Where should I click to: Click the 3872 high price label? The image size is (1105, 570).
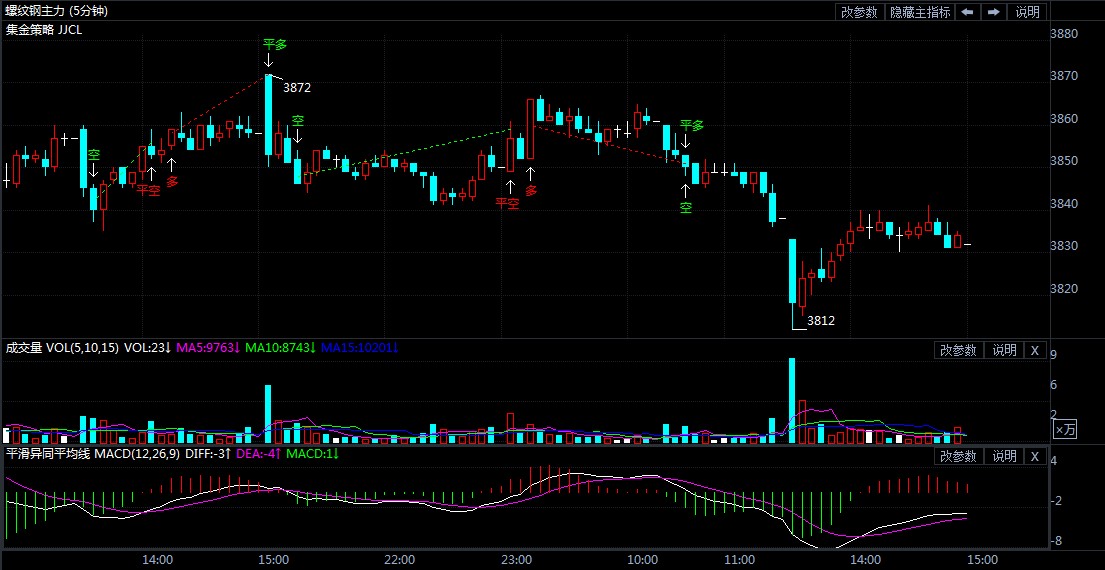(297, 88)
